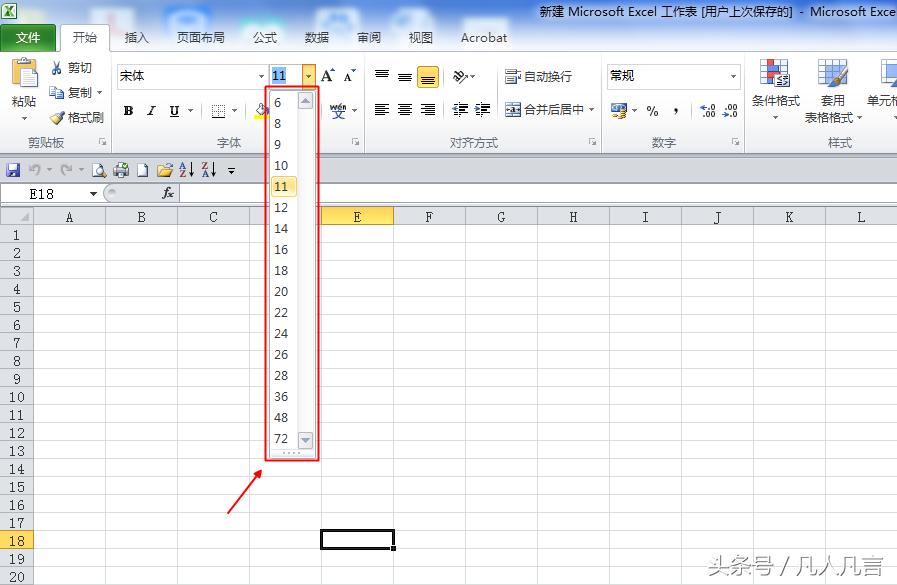Toggle align text right
Viewport: 897px width, 585px height.
(x=428, y=110)
